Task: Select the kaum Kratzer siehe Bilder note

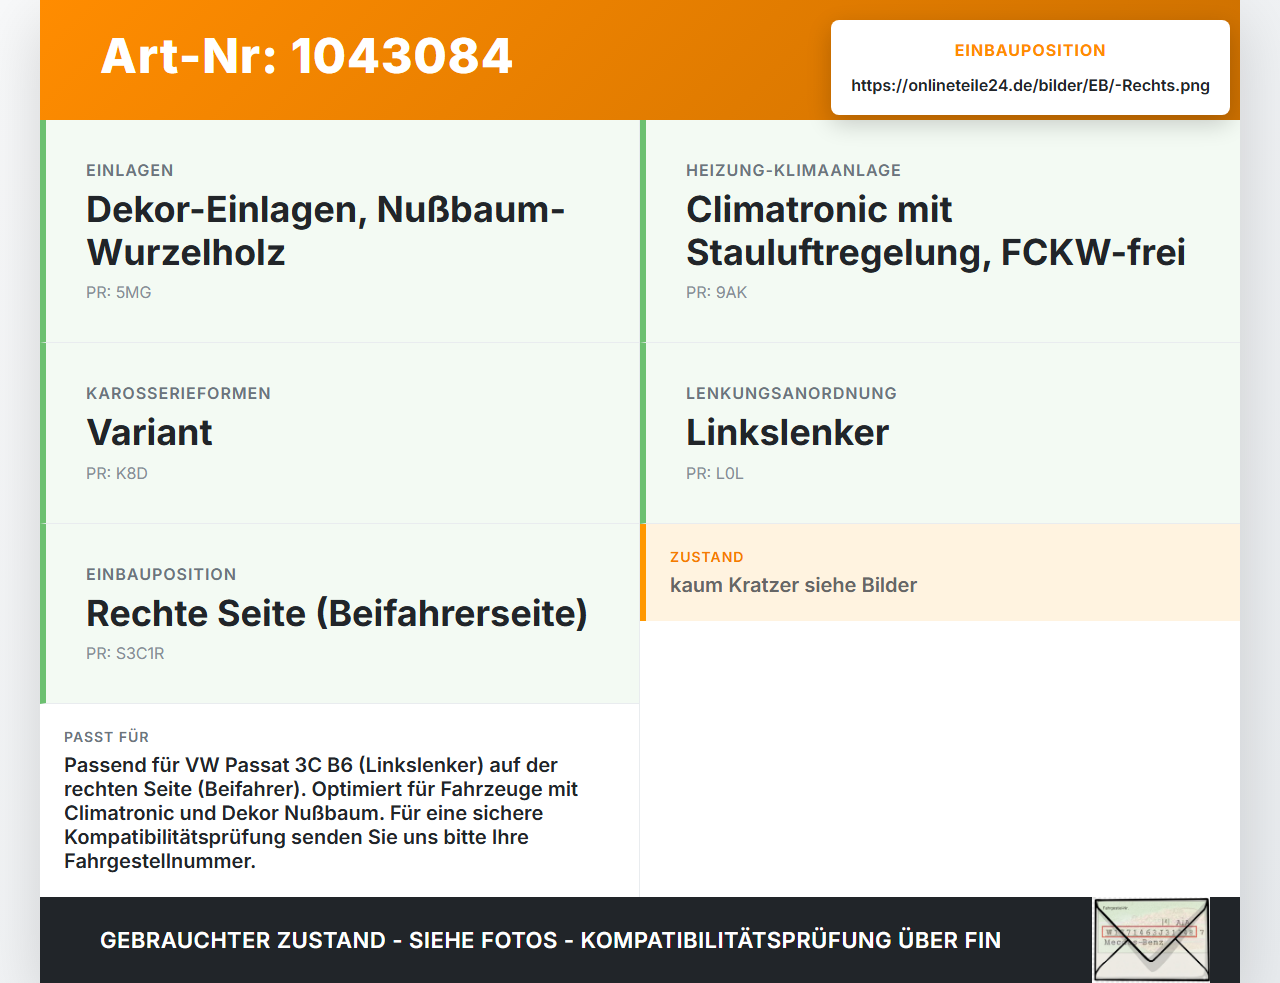Action: [793, 585]
